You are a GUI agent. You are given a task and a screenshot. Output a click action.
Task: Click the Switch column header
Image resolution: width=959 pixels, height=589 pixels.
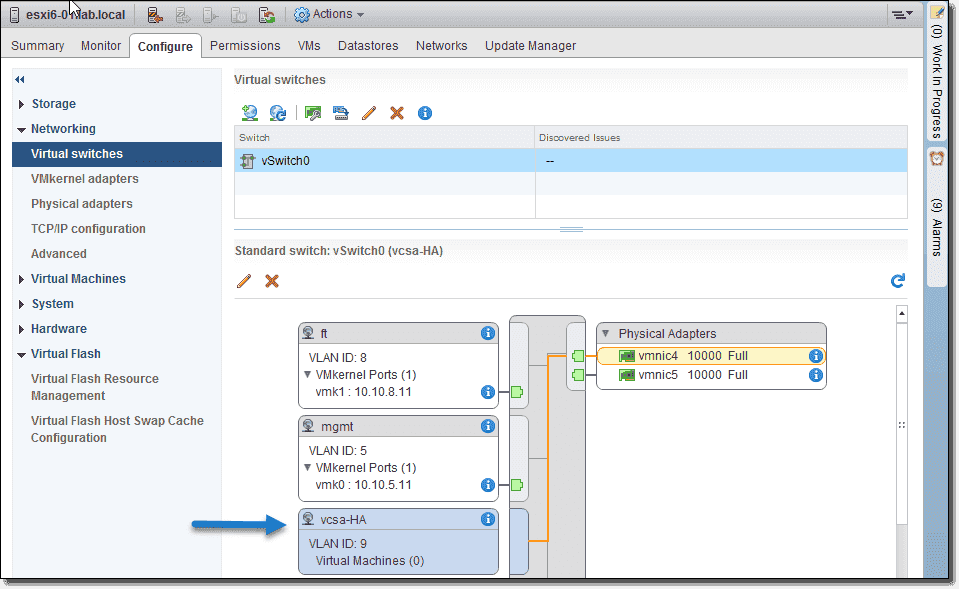point(385,138)
